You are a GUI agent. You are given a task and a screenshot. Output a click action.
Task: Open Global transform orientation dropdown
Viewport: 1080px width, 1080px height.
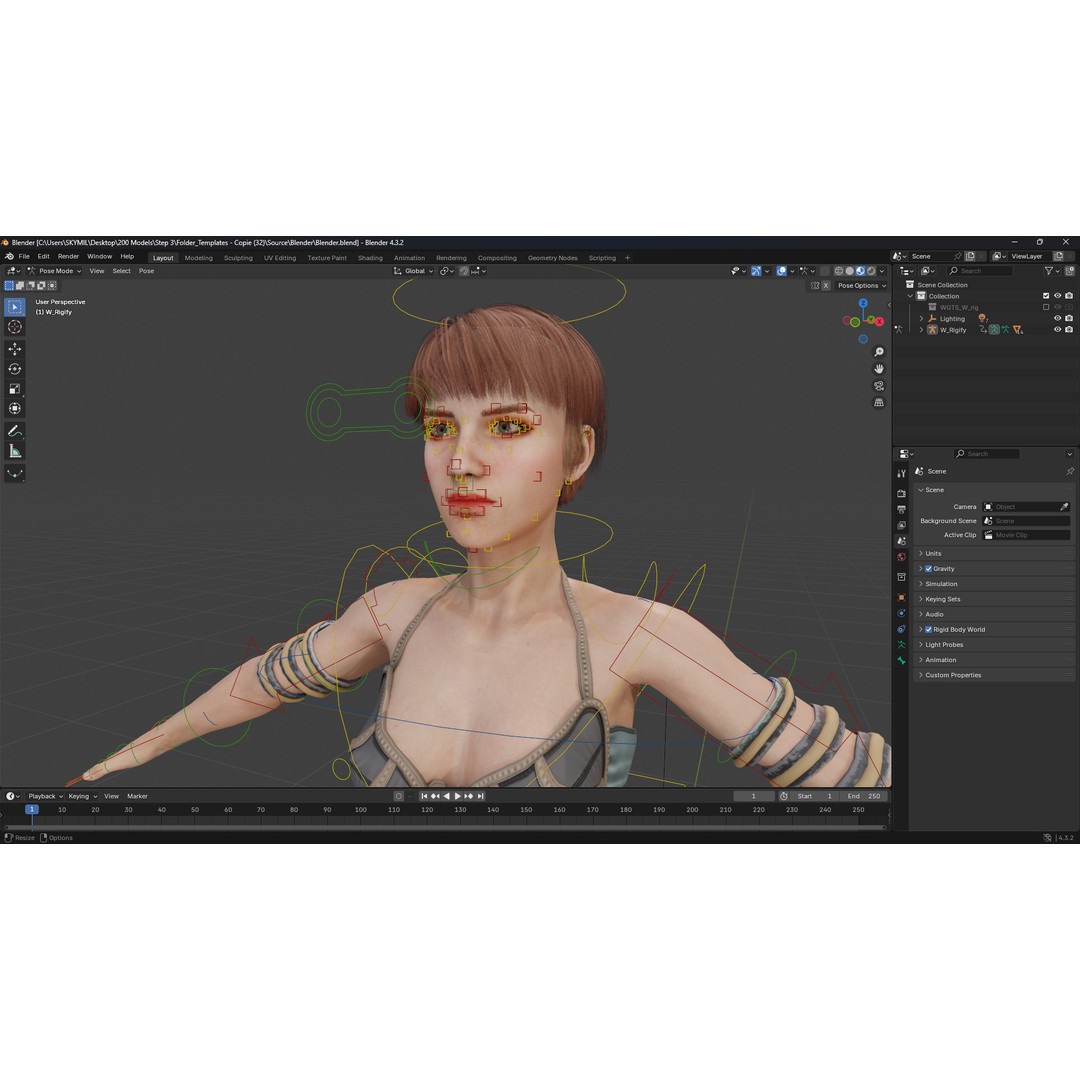click(413, 271)
